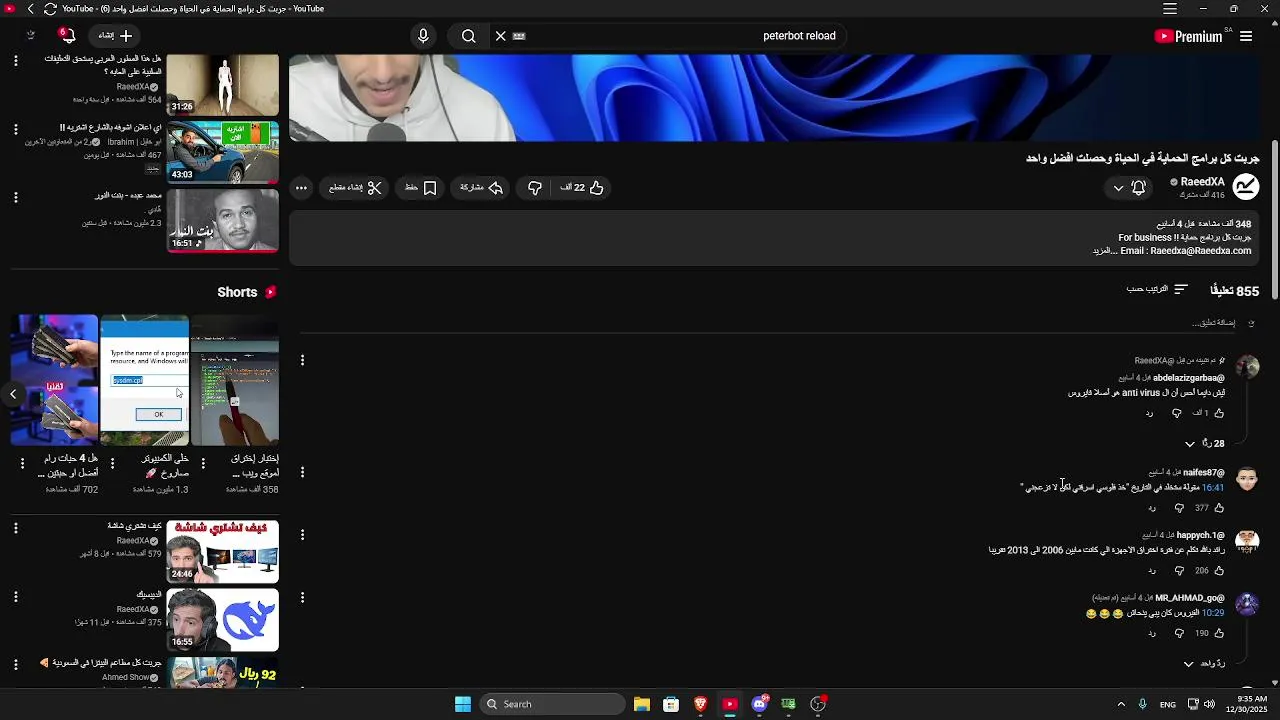The width and height of the screenshot is (1280, 720).
Task: Play the suggested video with the 43:03 thumbnail
Action: pyautogui.click(x=223, y=152)
